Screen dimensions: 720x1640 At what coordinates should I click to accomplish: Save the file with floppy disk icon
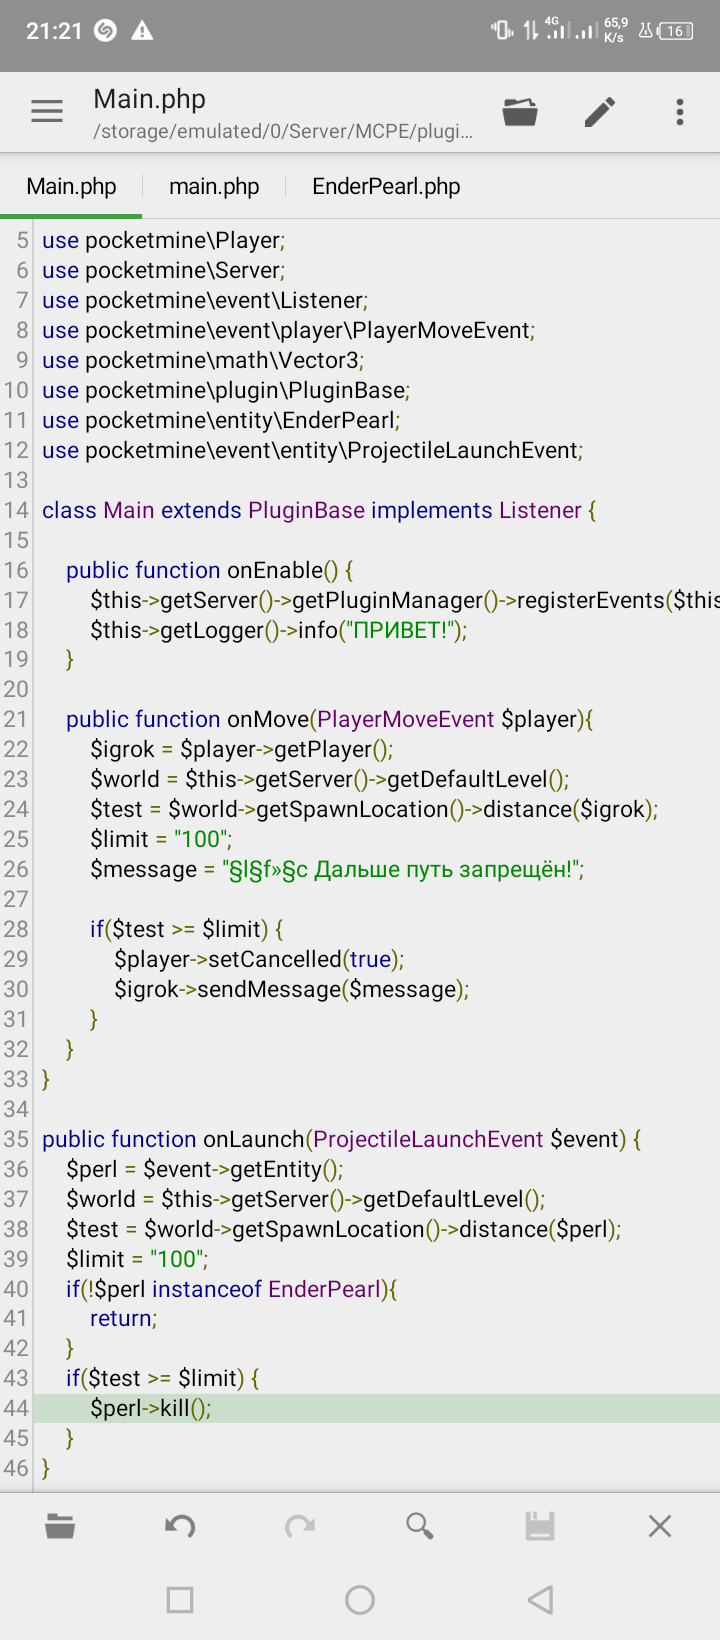pyautogui.click(x=540, y=1526)
